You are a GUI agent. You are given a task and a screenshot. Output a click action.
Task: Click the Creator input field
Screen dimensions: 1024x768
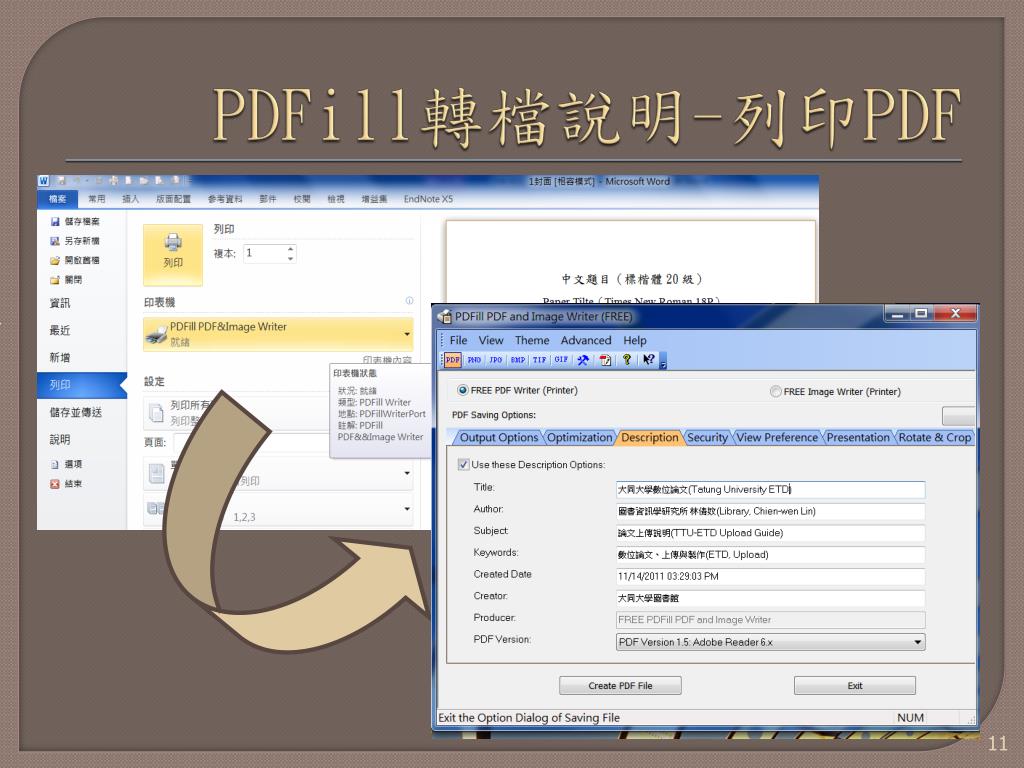tap(771, 598)
